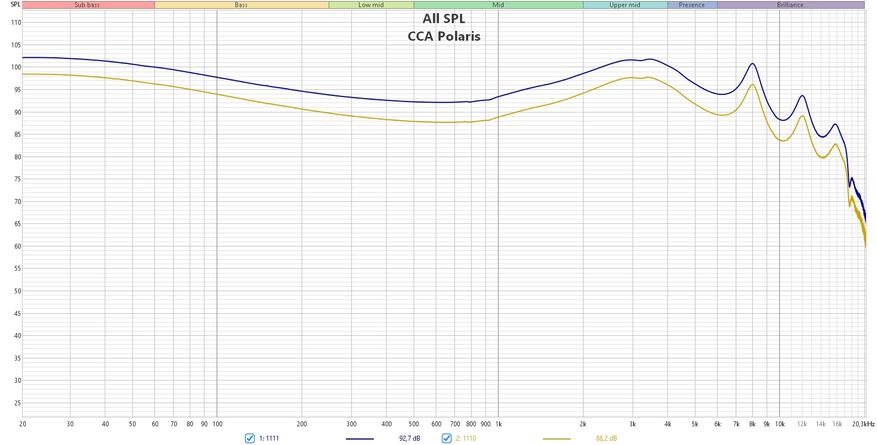Click the 16k tick on frequency axis

(x=837, y=424)
